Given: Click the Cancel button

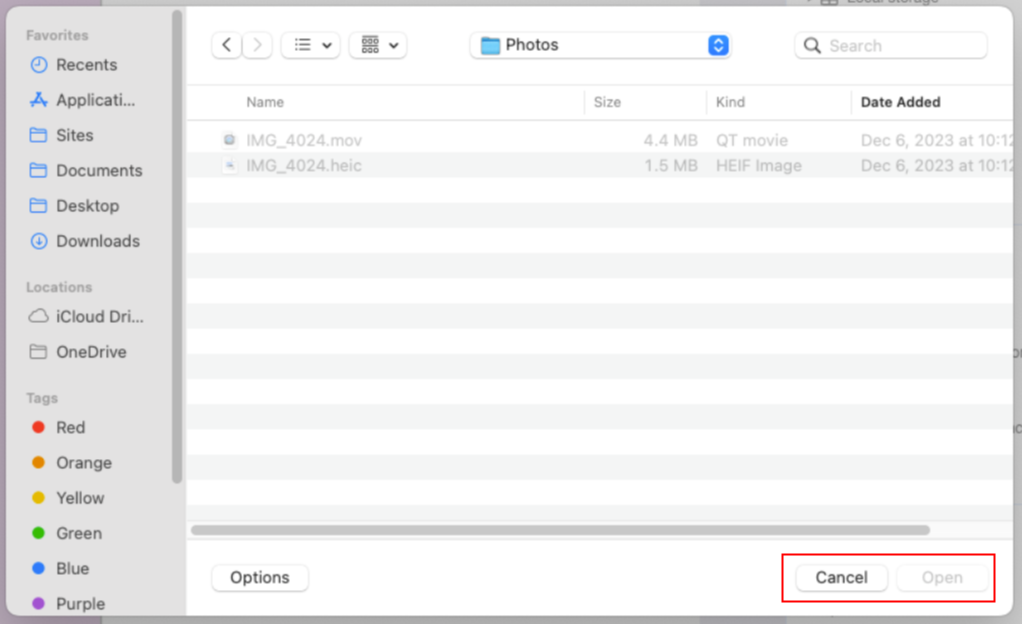Looking at the screenshot, I should [841, 578].
